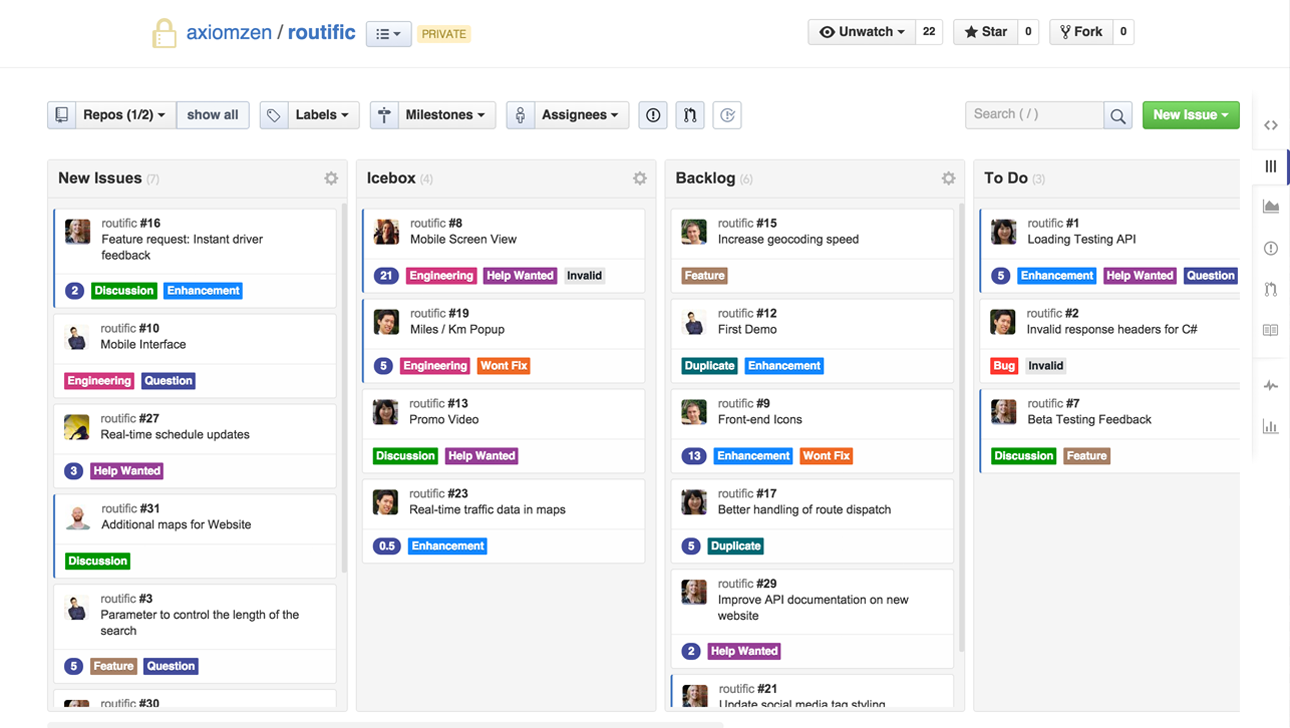Click Feature label on Increase geocoding speed
Image resolution: width=1290 pixels, height=728 pixels.
[705, 276]
